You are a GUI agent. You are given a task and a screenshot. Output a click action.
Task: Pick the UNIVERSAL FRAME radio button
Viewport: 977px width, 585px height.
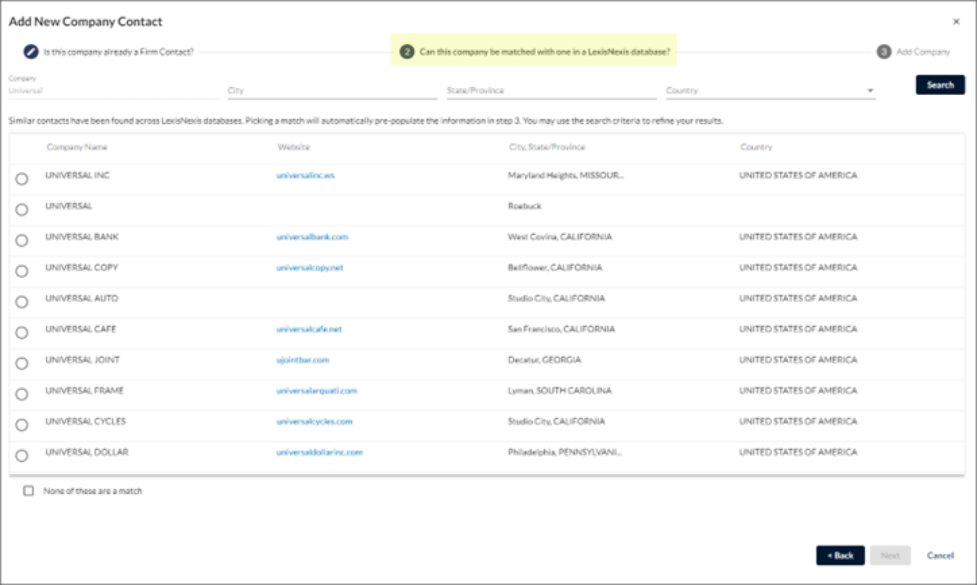click(x=22, y=394)
